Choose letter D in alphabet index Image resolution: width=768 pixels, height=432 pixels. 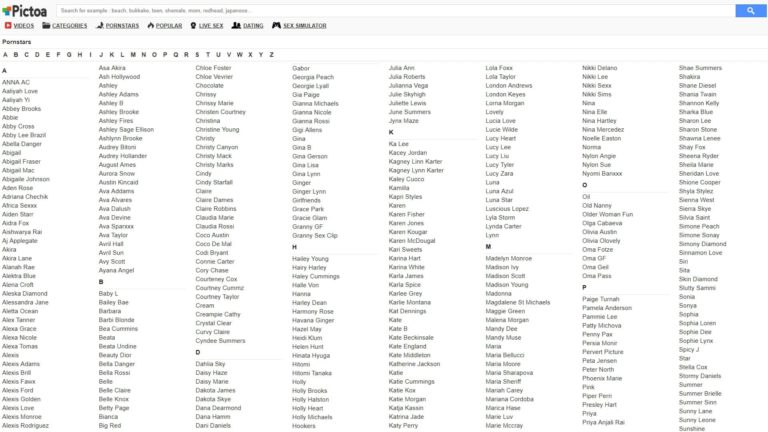tap(37, 55)
